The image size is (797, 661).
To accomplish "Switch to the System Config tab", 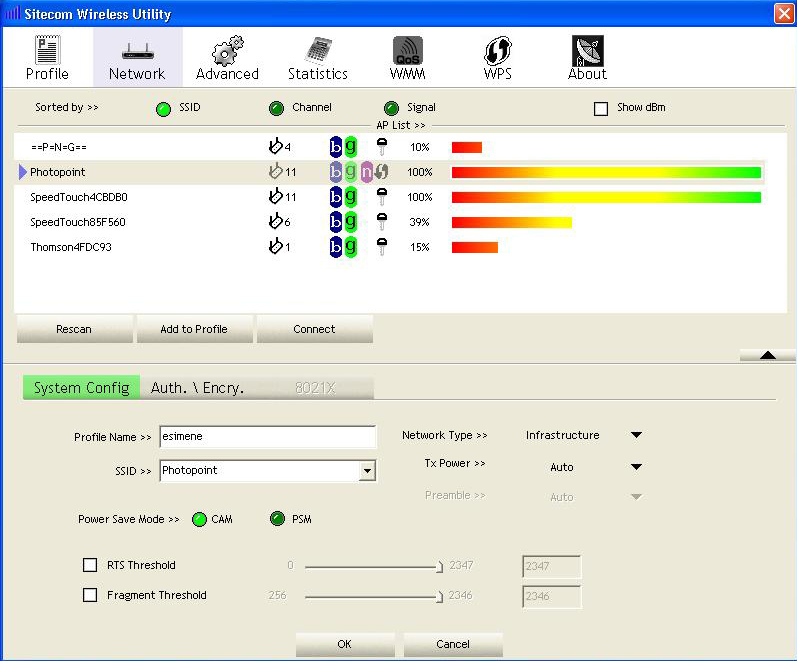I will point(81,388).
